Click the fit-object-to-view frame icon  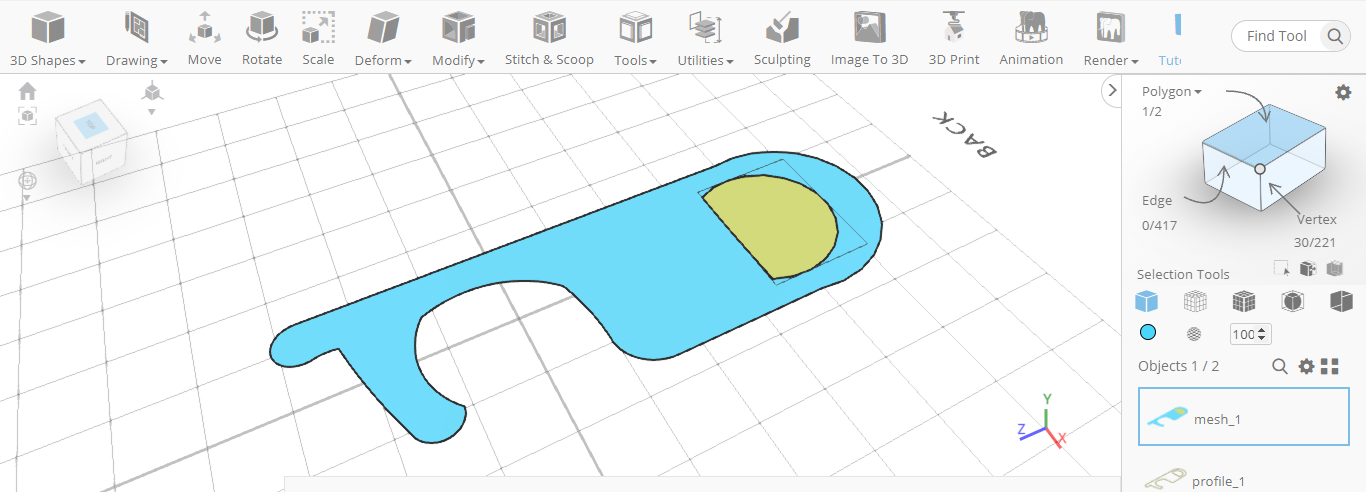click(27, 116)
